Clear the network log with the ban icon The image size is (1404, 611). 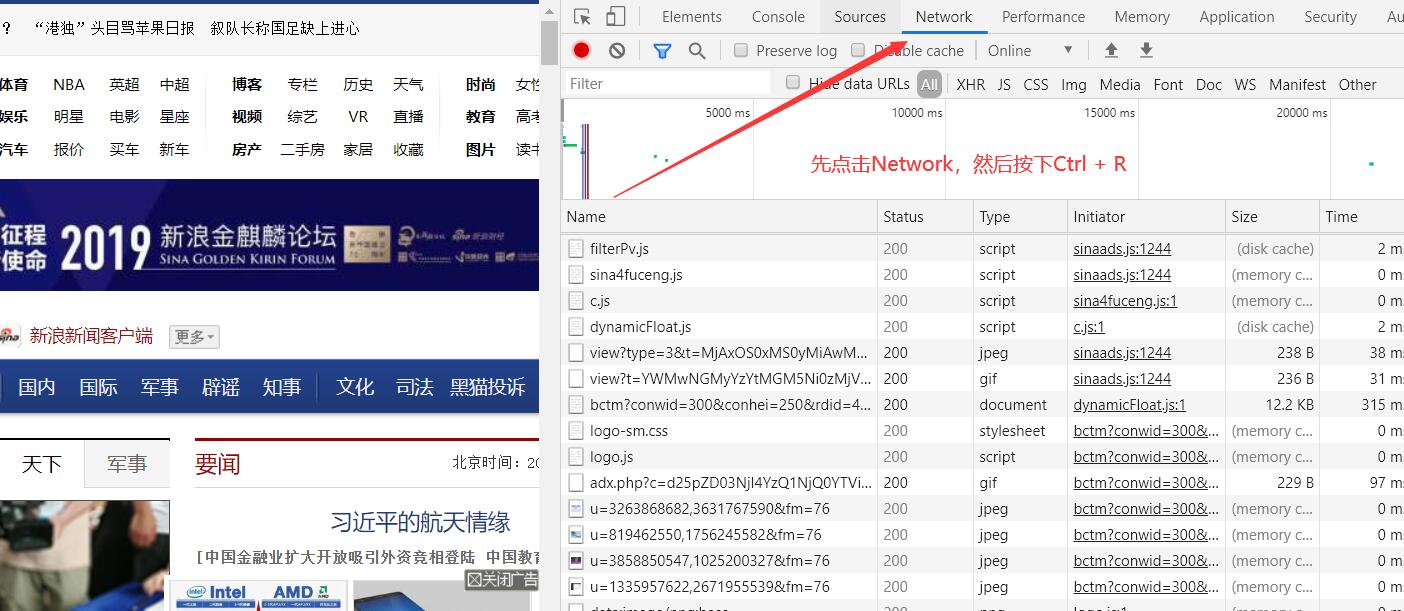coord(617,50)
